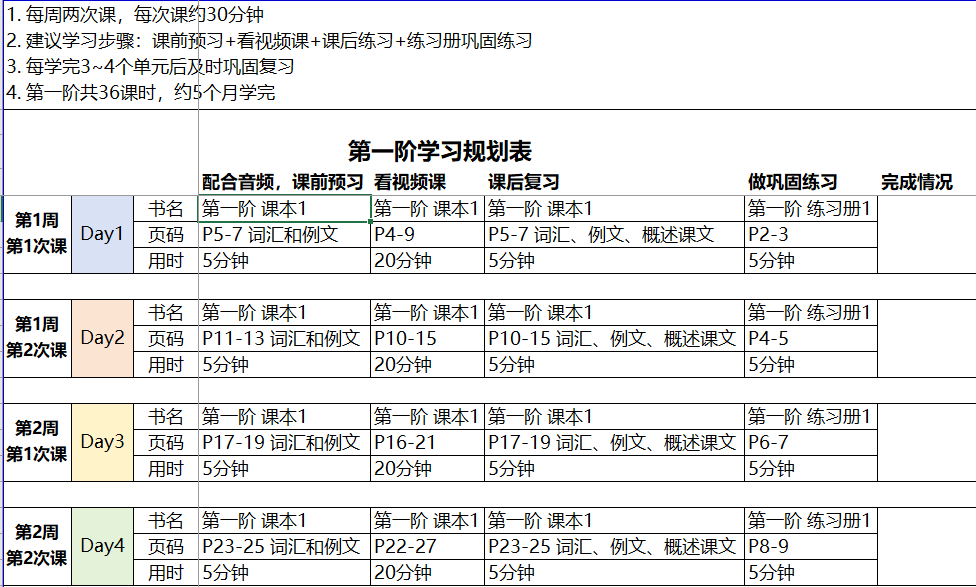976x587 pixels.
Task: Click note 4 about 第一阶共36课时
Action: [141, 93]
